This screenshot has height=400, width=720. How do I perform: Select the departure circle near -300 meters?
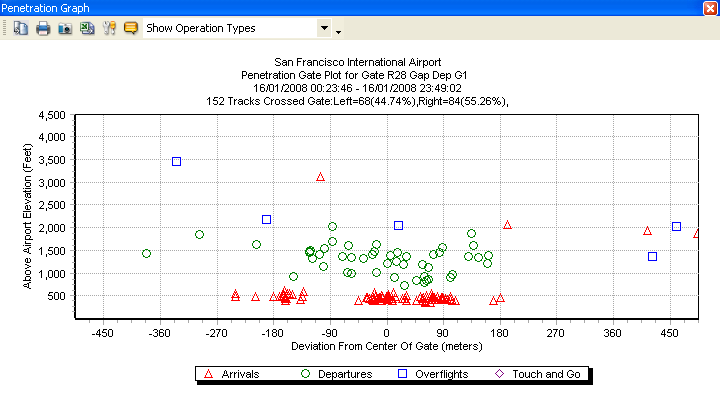199,235
